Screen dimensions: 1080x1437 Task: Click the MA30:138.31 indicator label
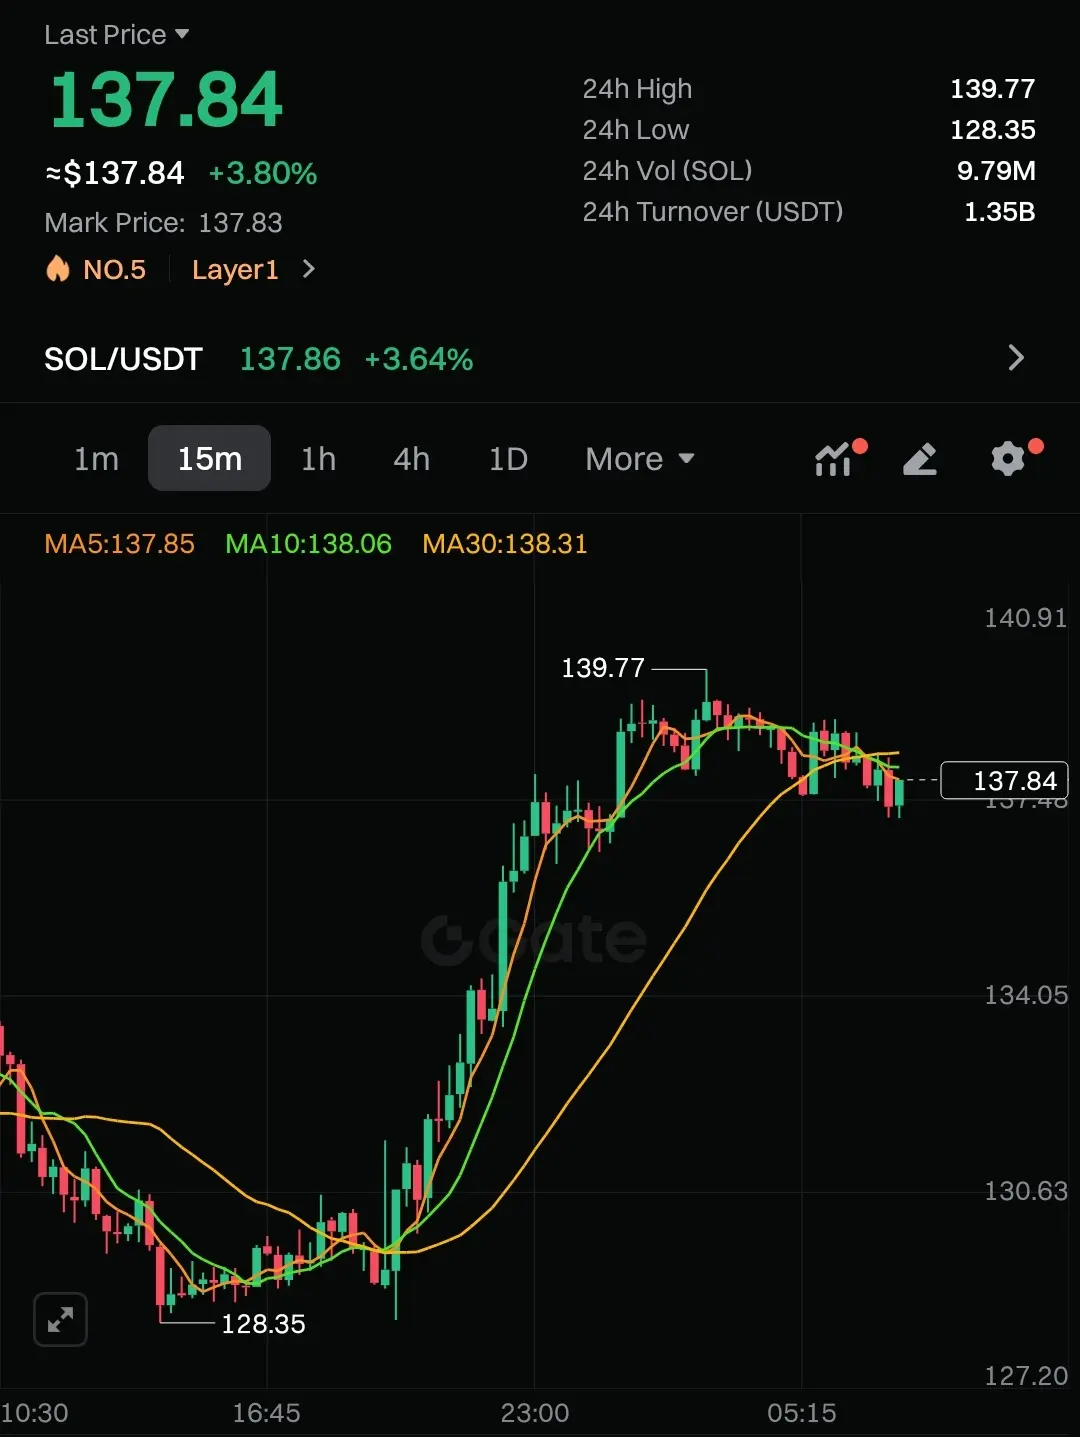click(x=505, y=544)
